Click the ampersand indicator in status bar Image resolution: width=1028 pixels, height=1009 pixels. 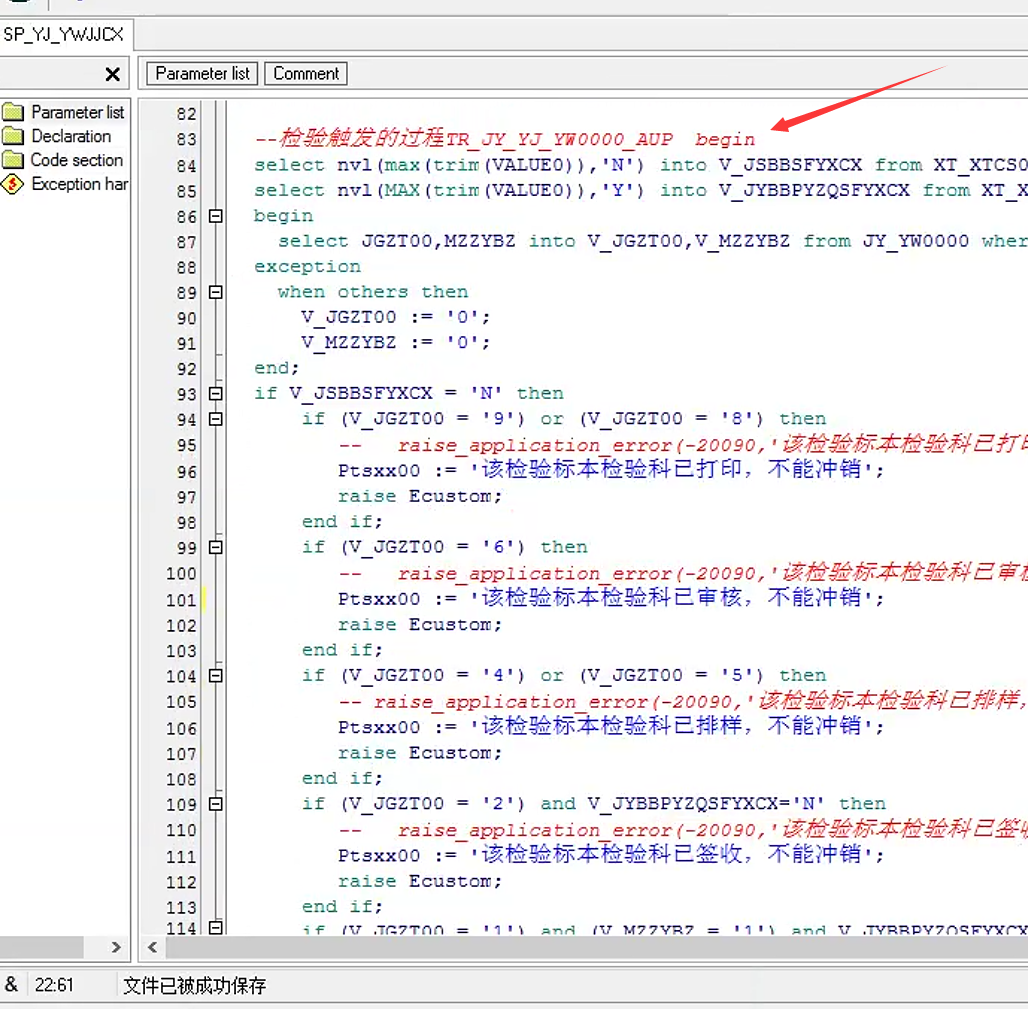coord(11,985)
